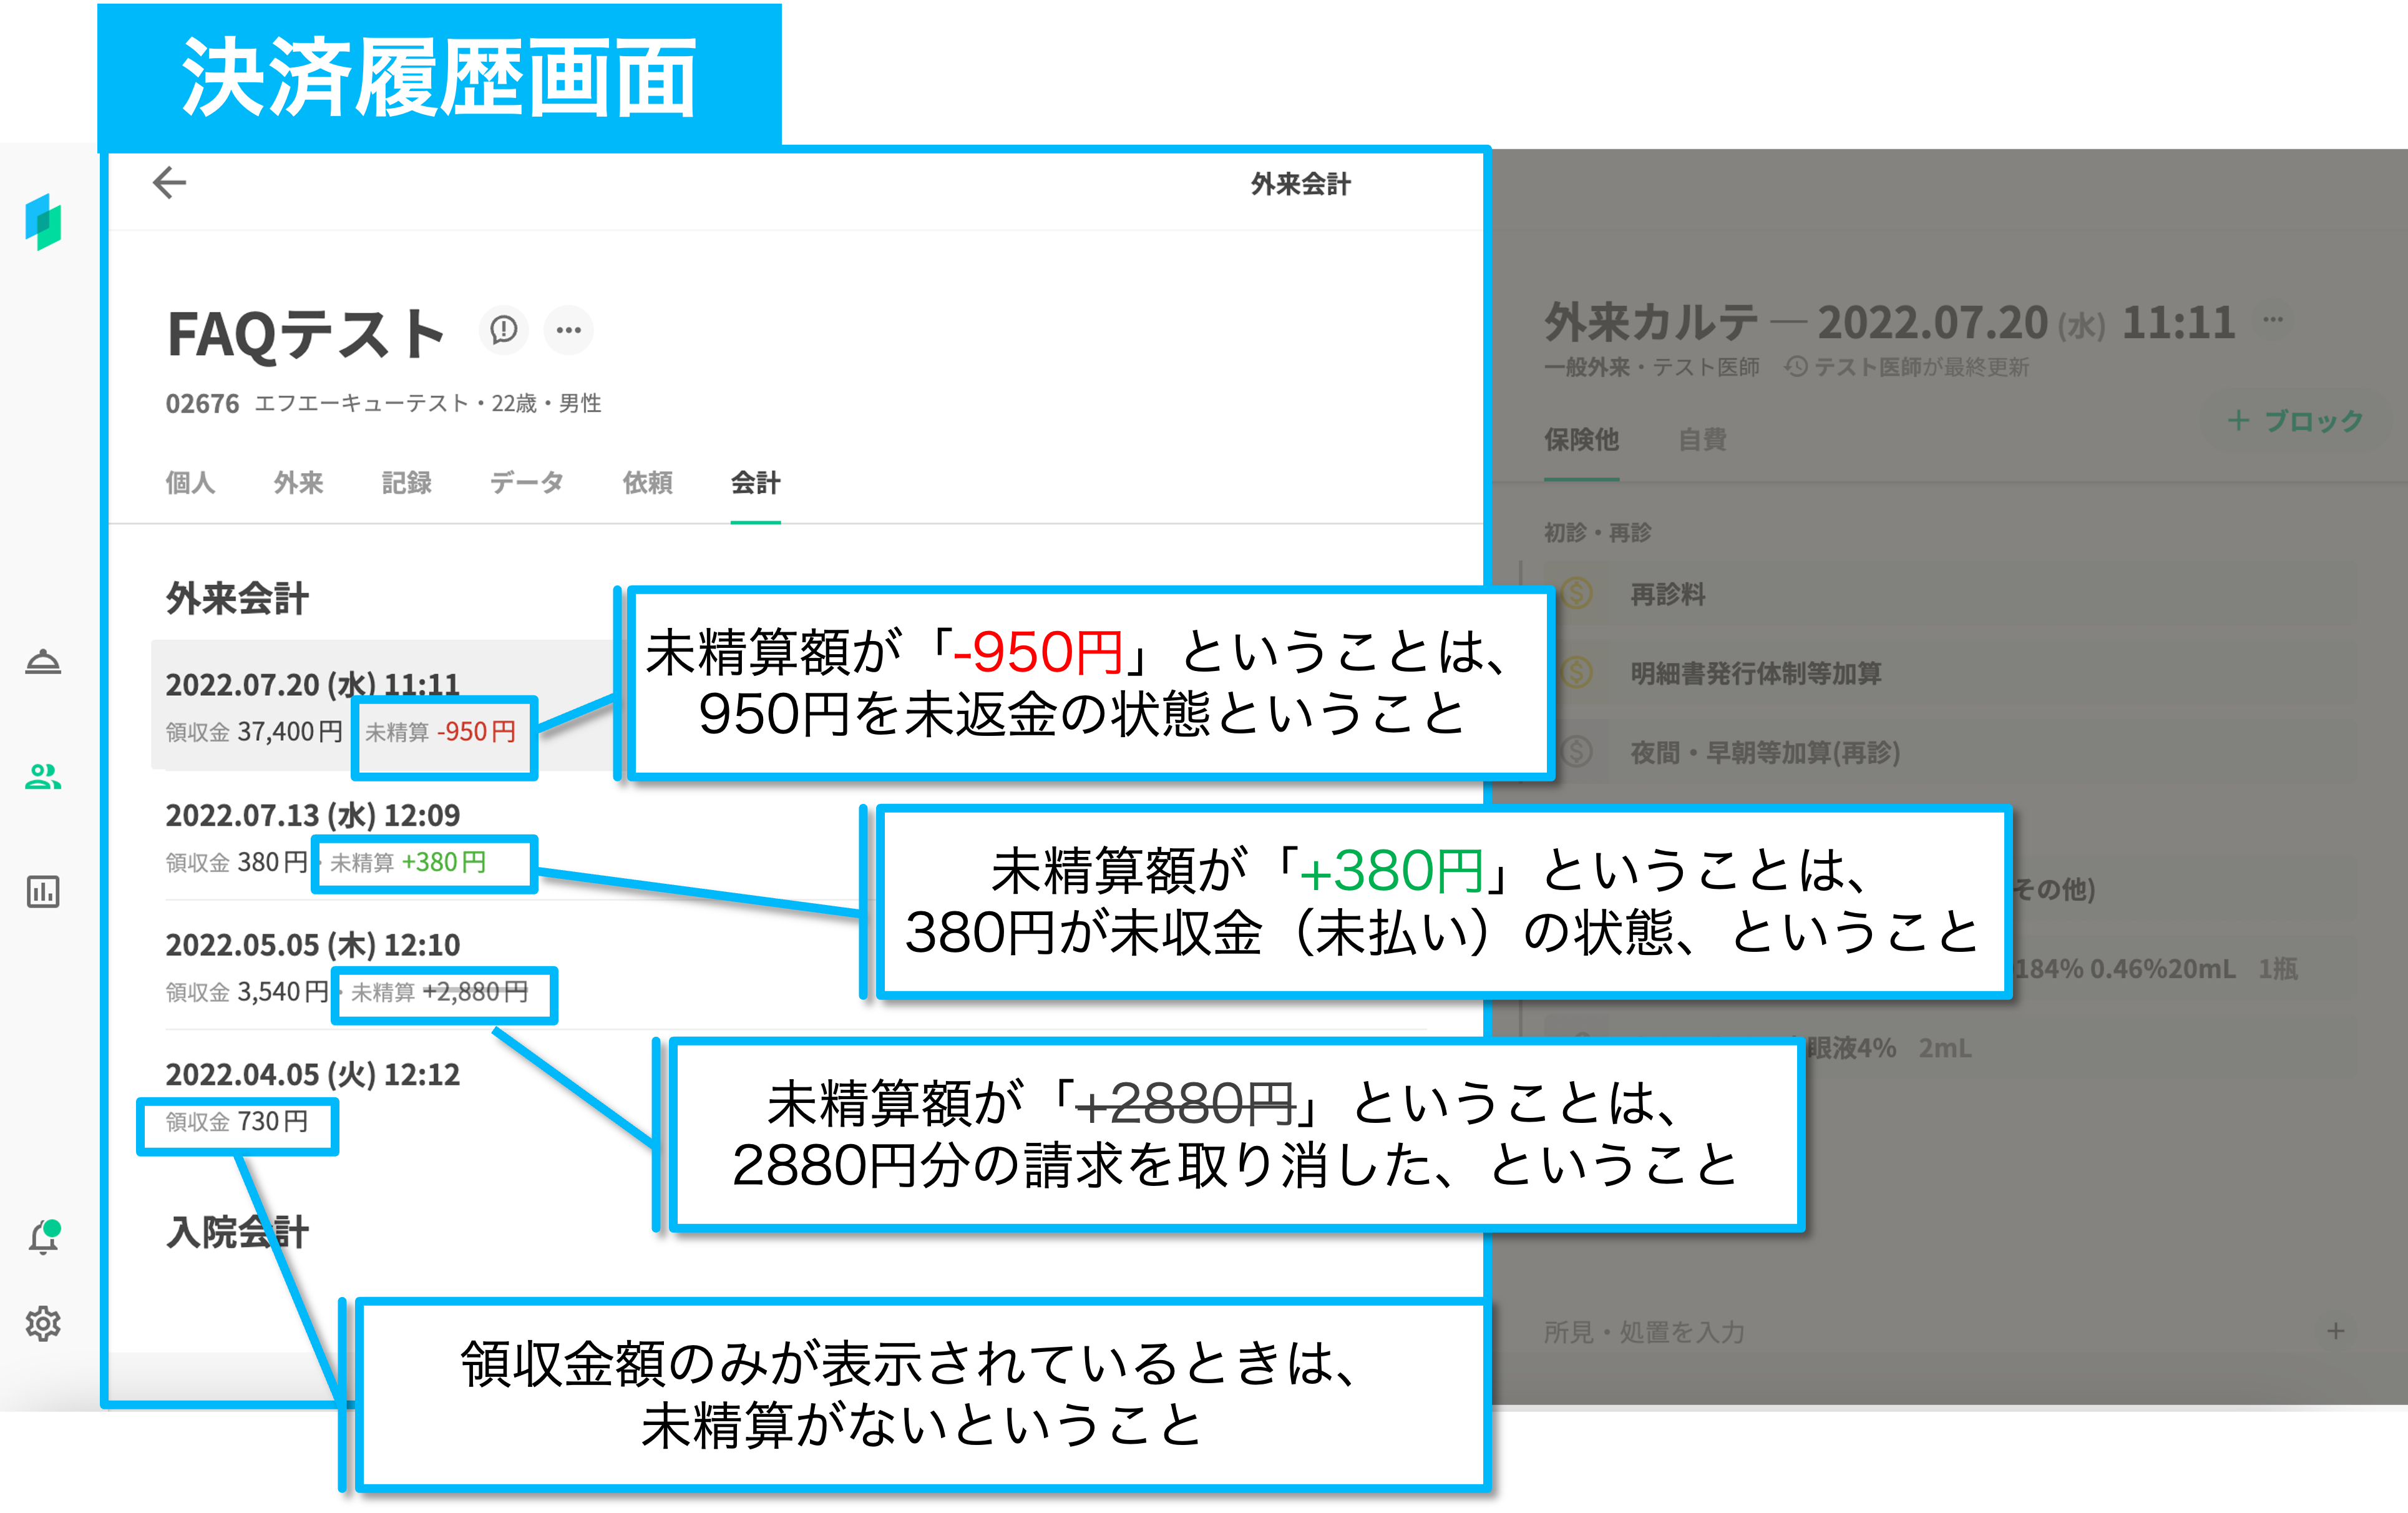The width and height of the screenshot is (2408, 1513).
Task: Select the 会計 tab
Action: tap(755, 483)
